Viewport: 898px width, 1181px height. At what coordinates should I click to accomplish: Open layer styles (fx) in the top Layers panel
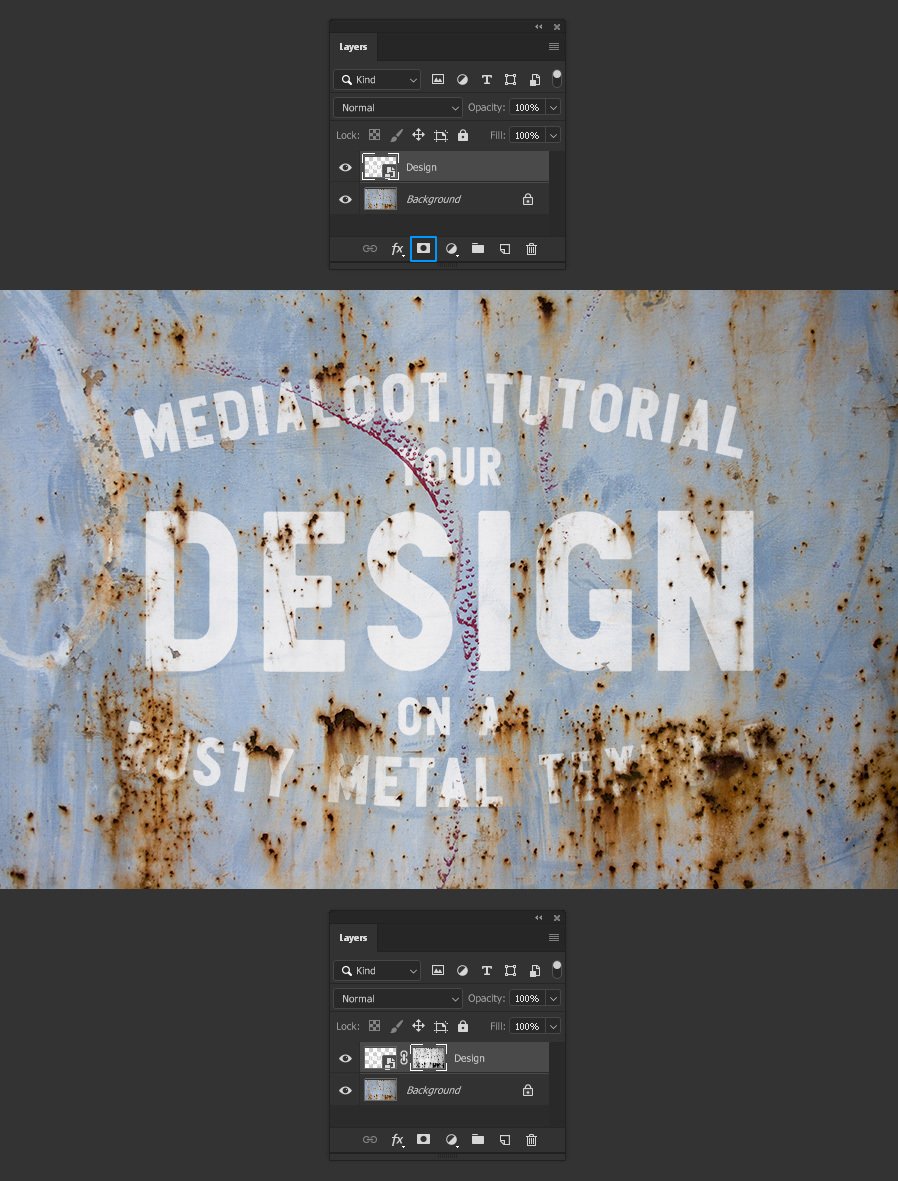pos(397,249)
